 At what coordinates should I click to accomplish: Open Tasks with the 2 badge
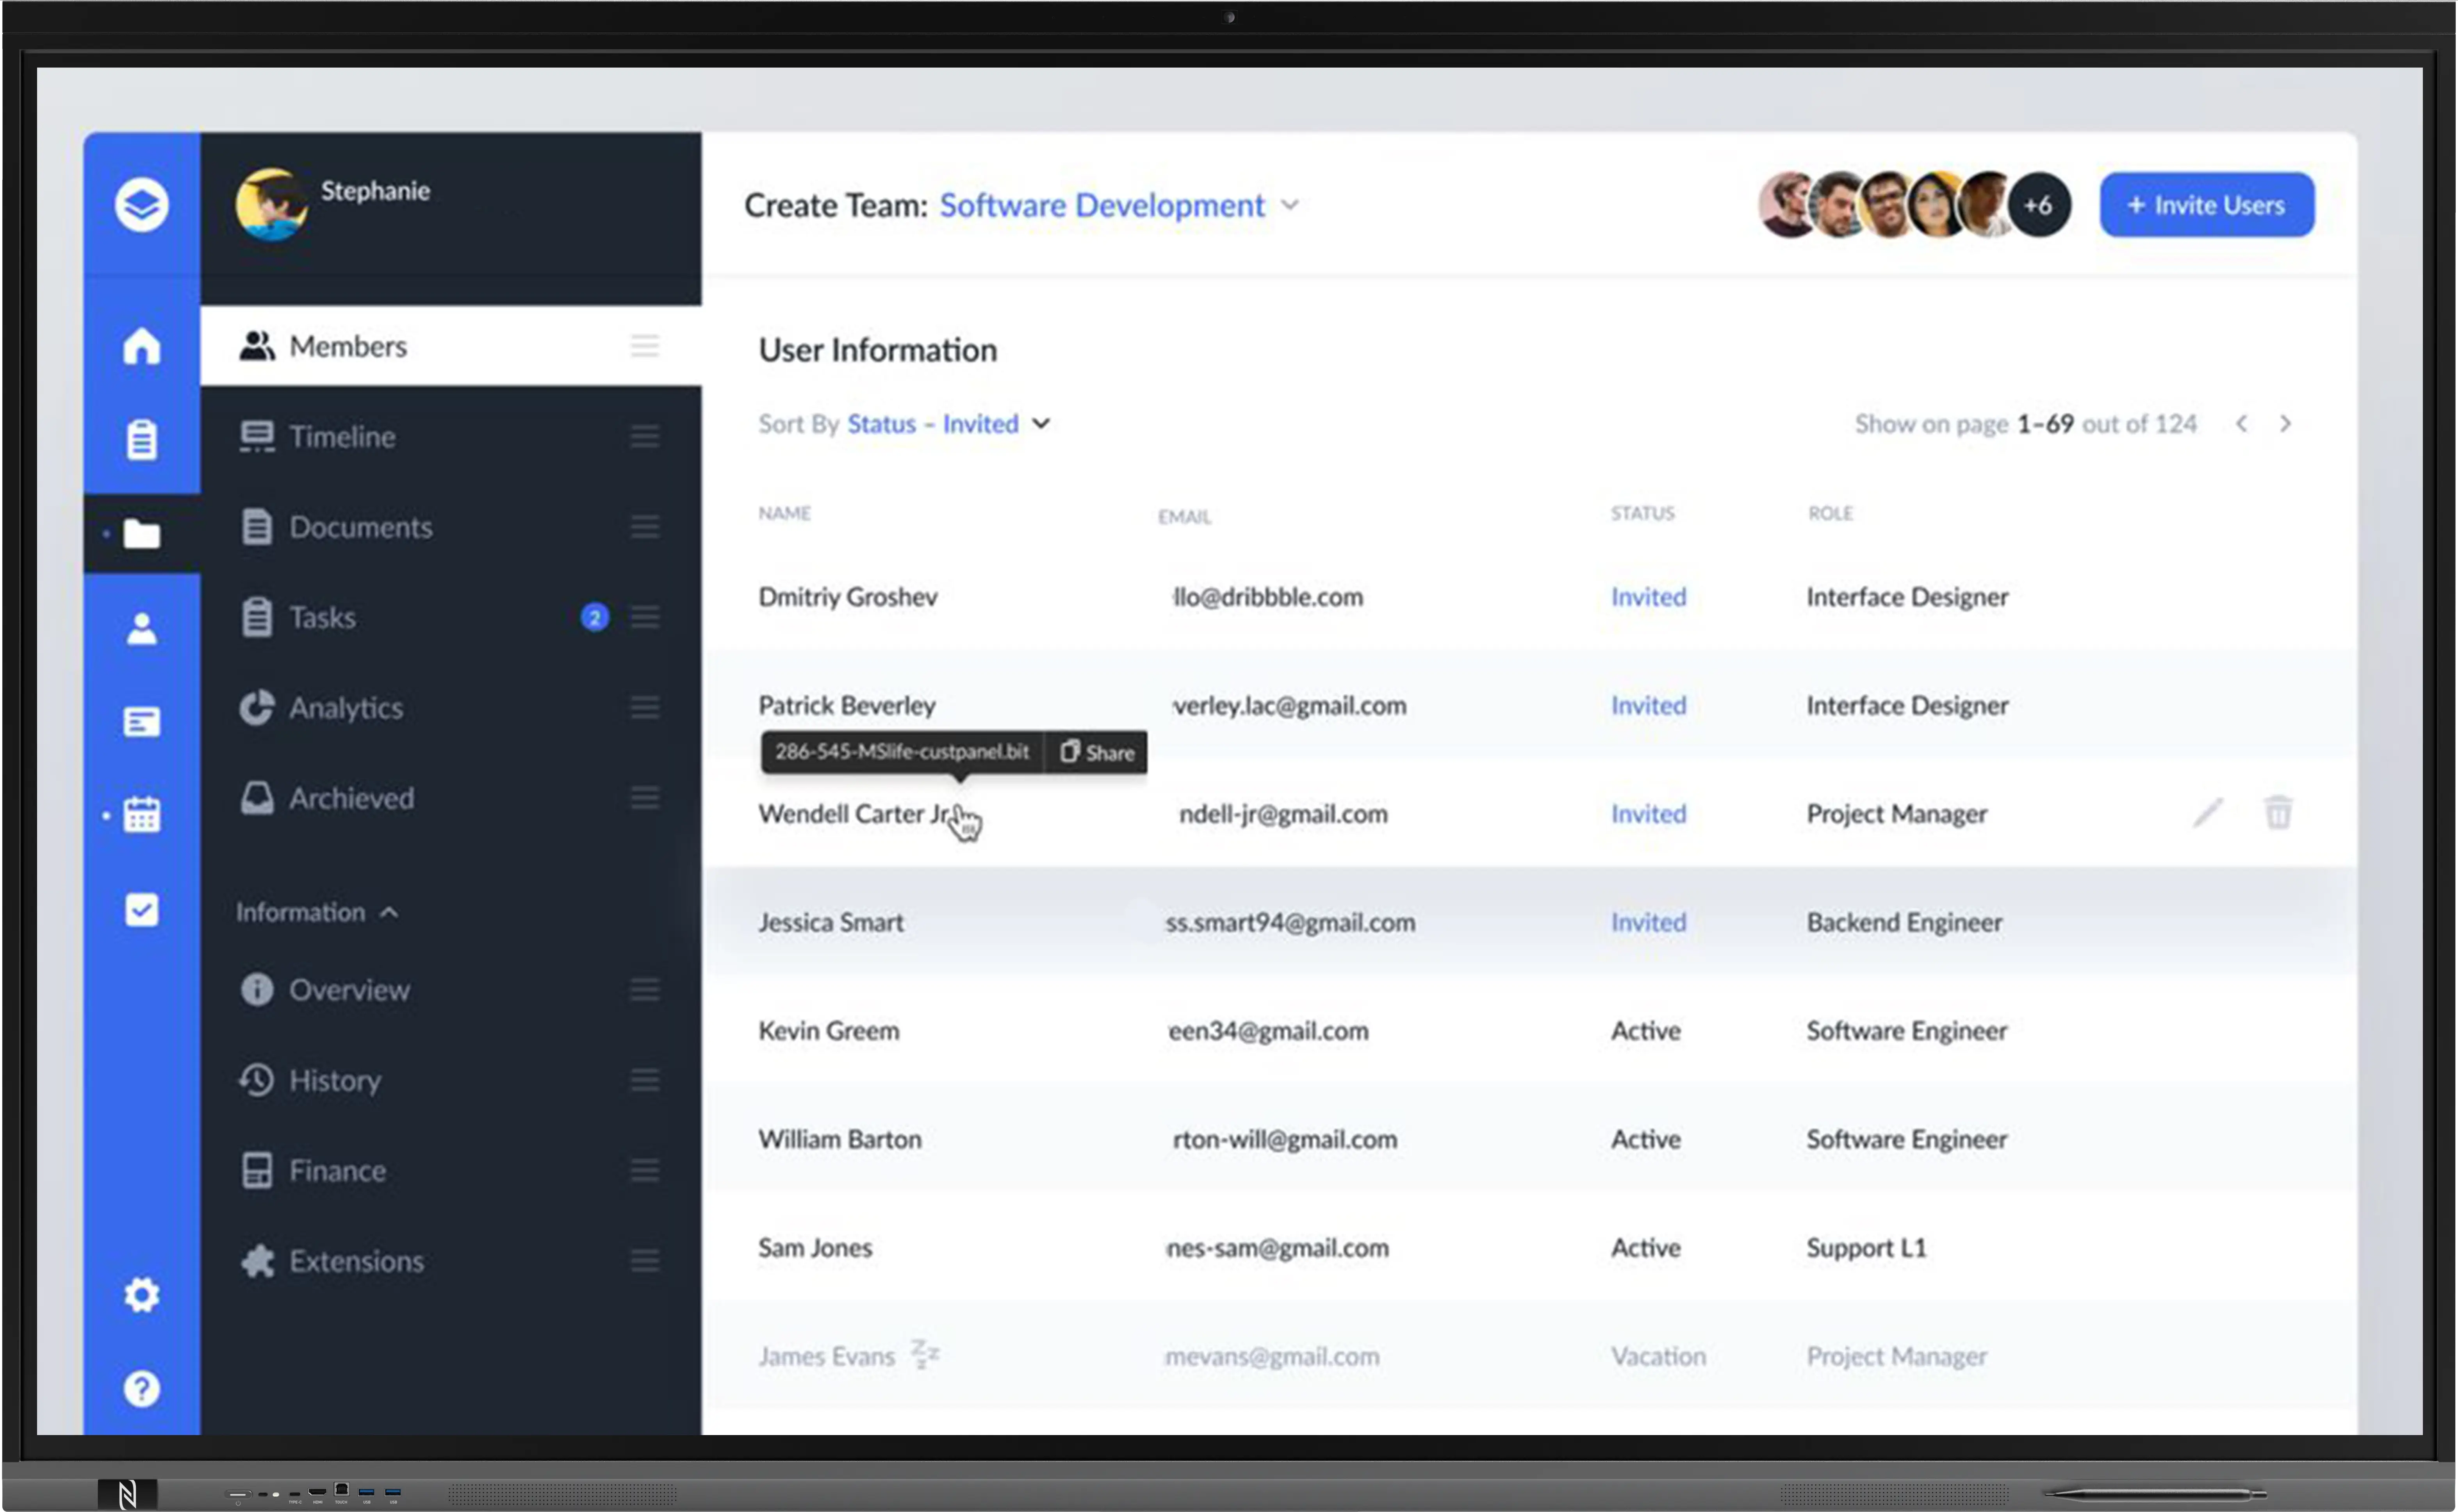(x=322, y=617)
